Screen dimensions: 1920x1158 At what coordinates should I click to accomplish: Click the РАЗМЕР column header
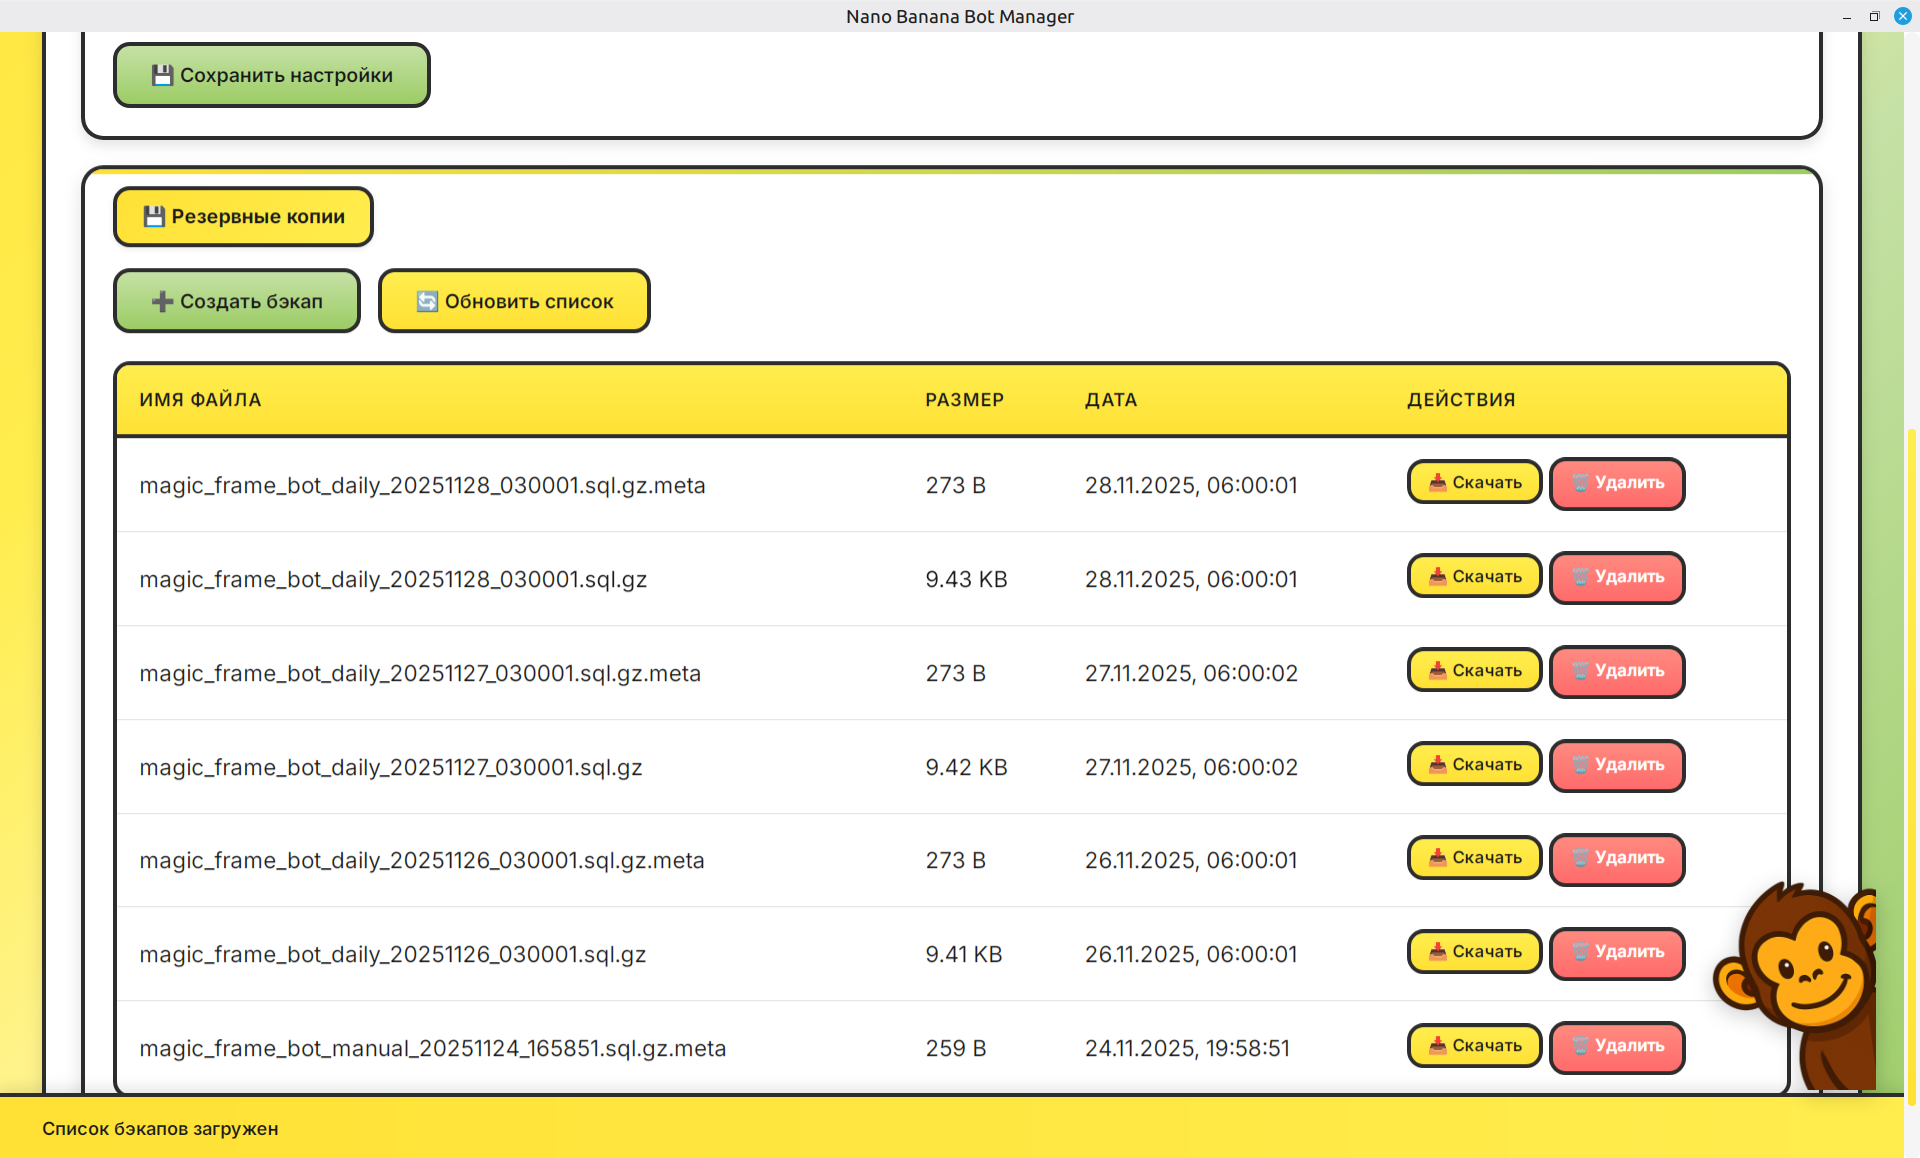964,400
